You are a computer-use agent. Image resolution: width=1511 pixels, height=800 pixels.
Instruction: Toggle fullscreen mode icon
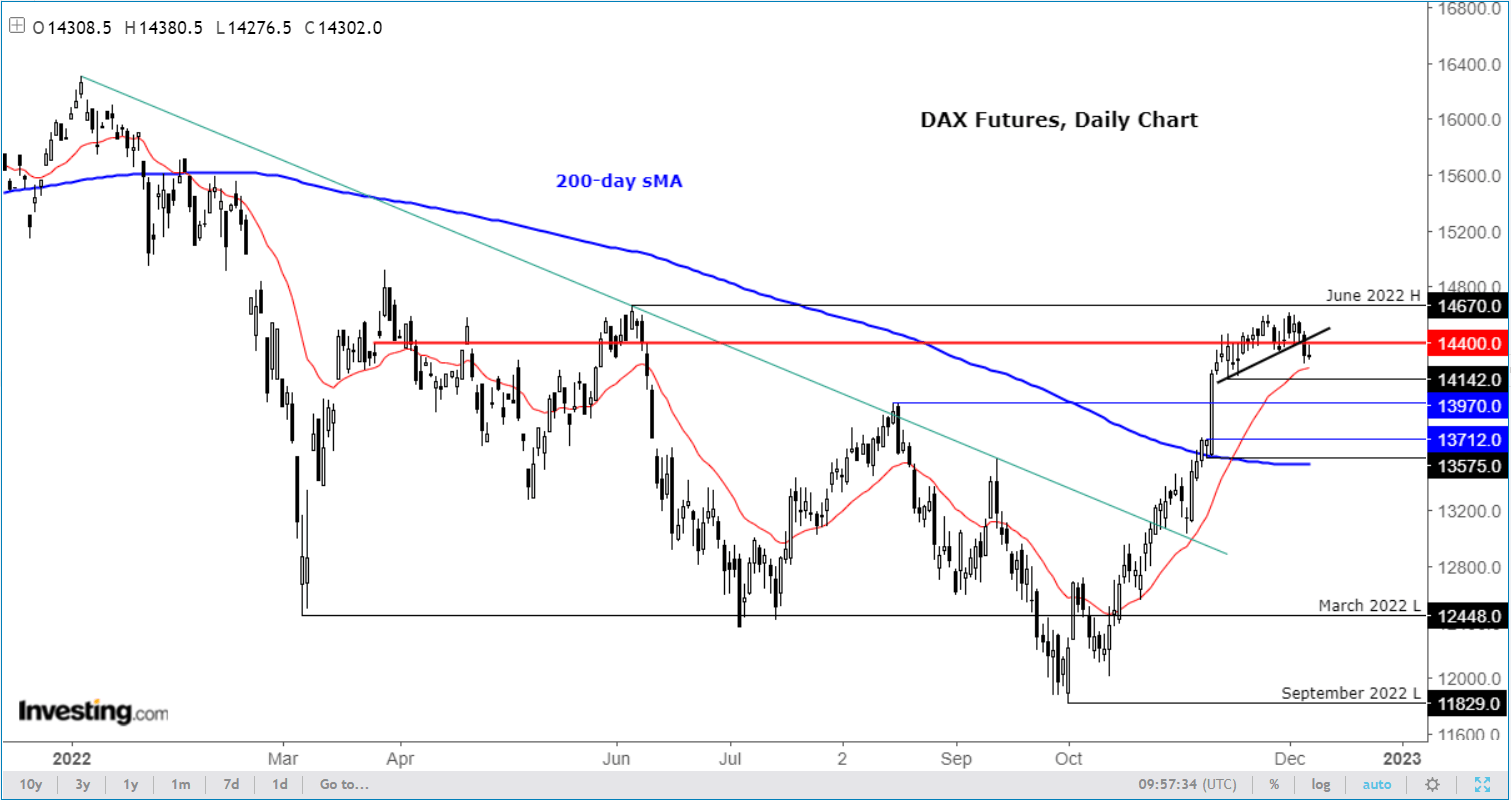(x=1482, y=785)
